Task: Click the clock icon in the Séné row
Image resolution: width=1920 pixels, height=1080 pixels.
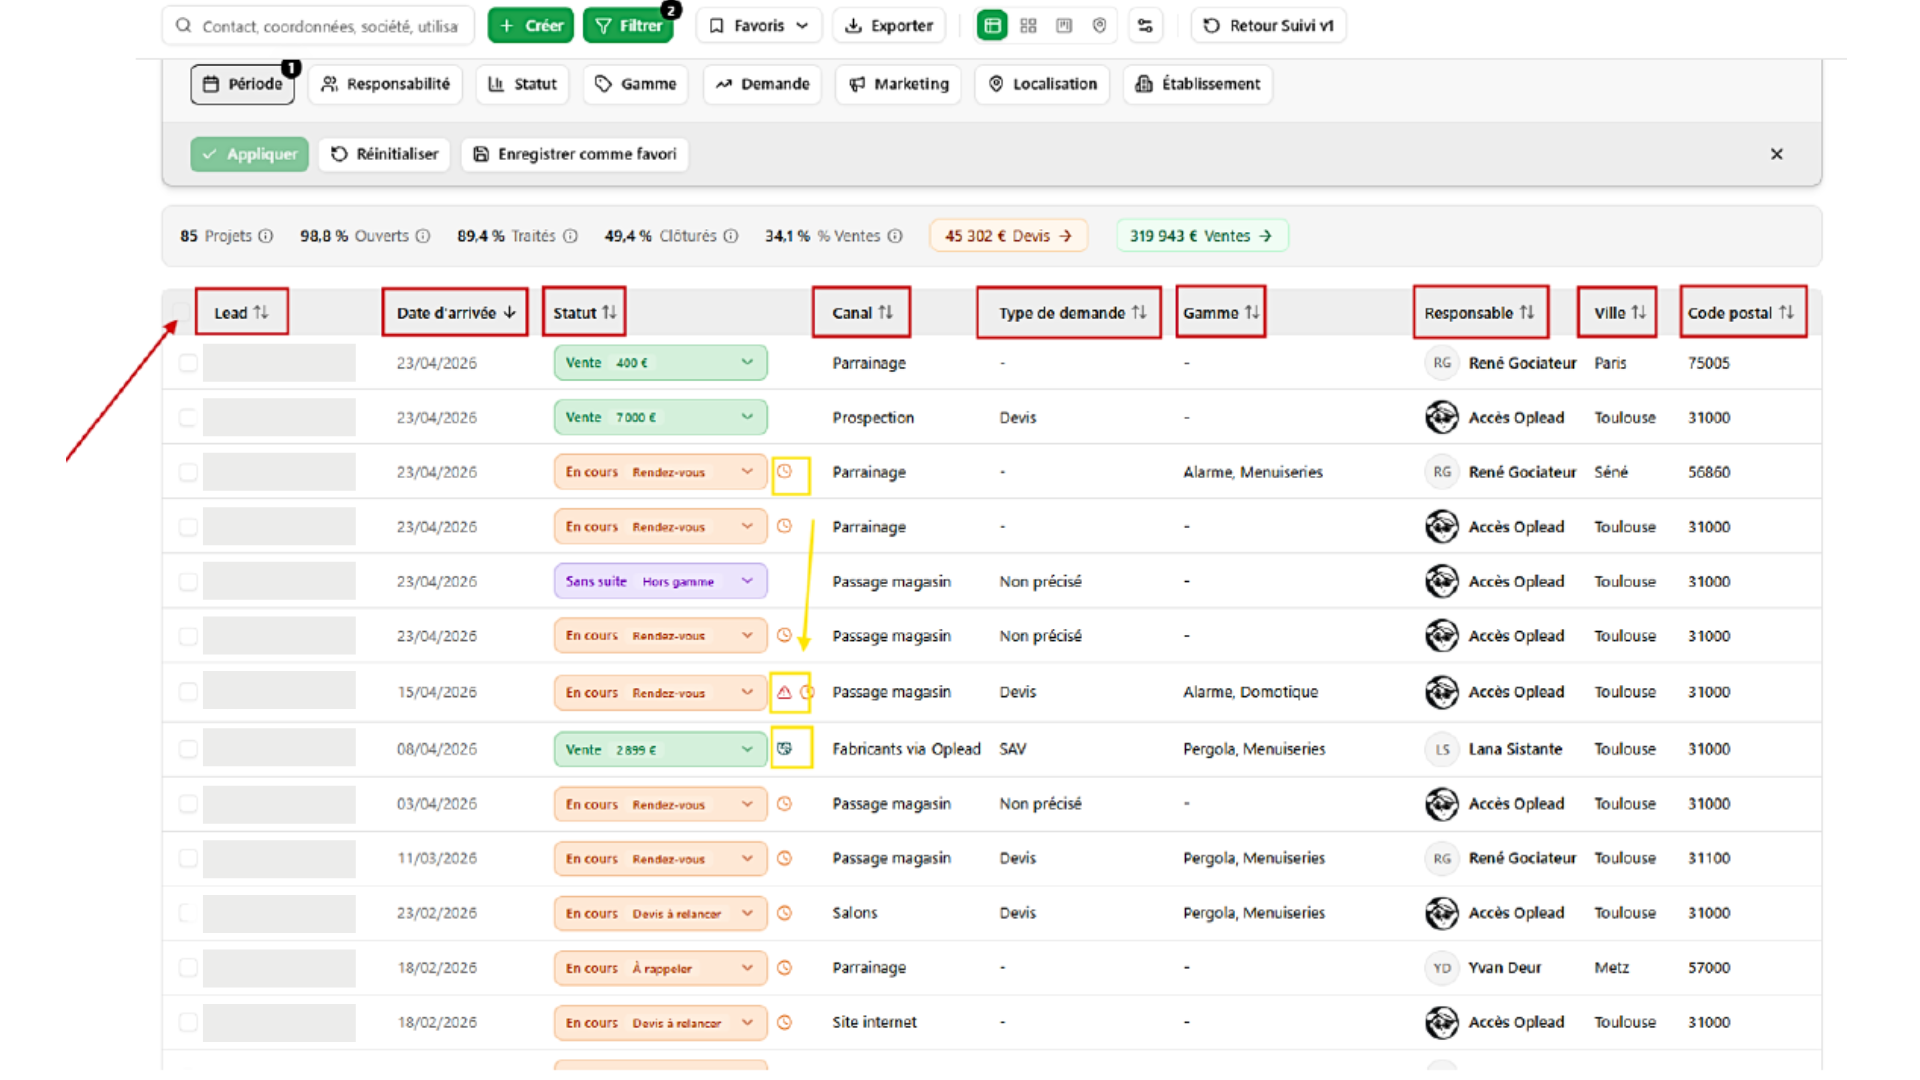Action: pos(785,471)
